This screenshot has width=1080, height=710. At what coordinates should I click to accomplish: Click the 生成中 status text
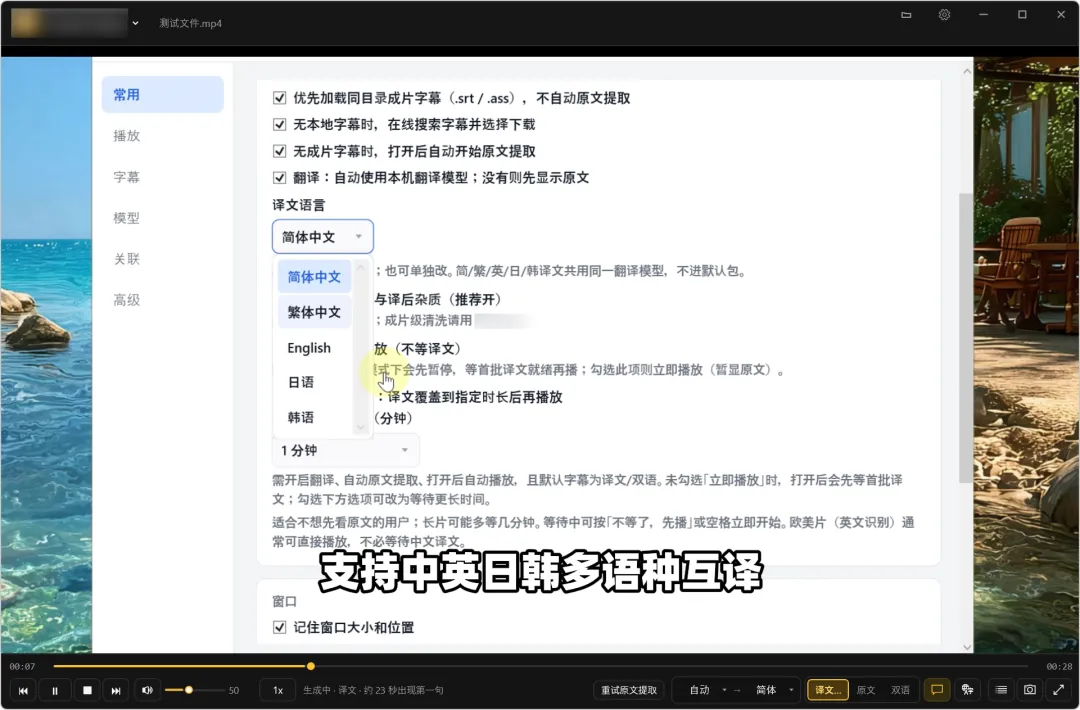[373, 690]
